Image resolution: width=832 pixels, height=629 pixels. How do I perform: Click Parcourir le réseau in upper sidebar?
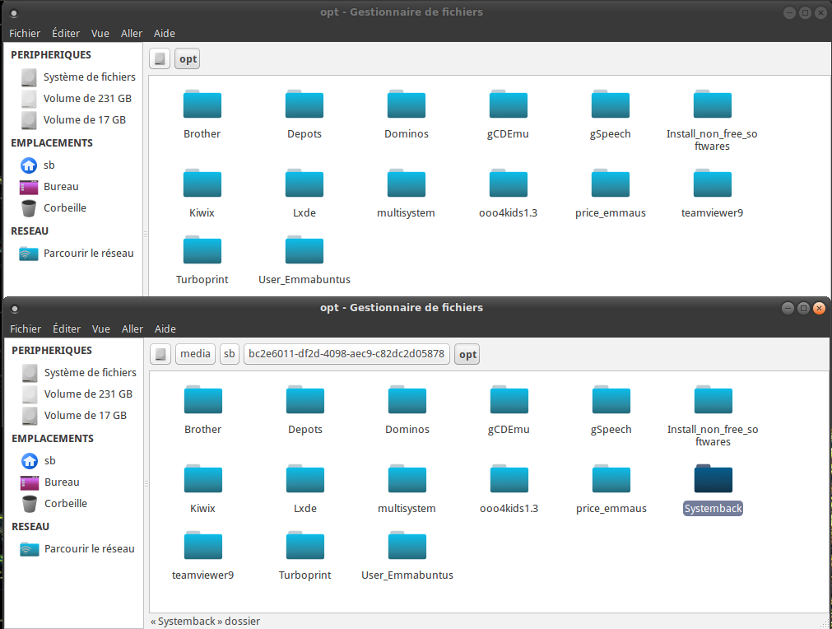tap(76, 253)
